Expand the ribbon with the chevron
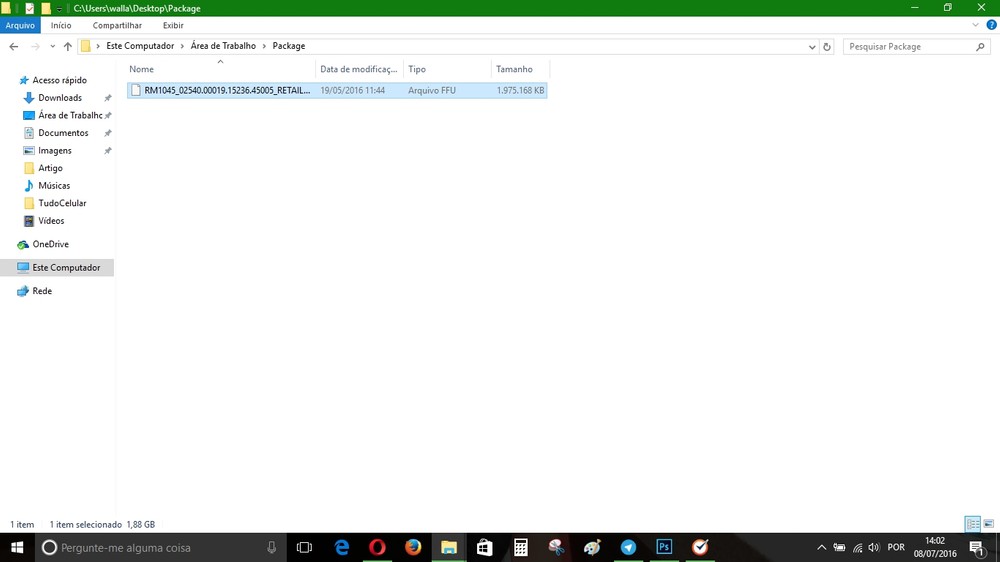Screen dimensions: 1000x562 [x=975, y=25]
